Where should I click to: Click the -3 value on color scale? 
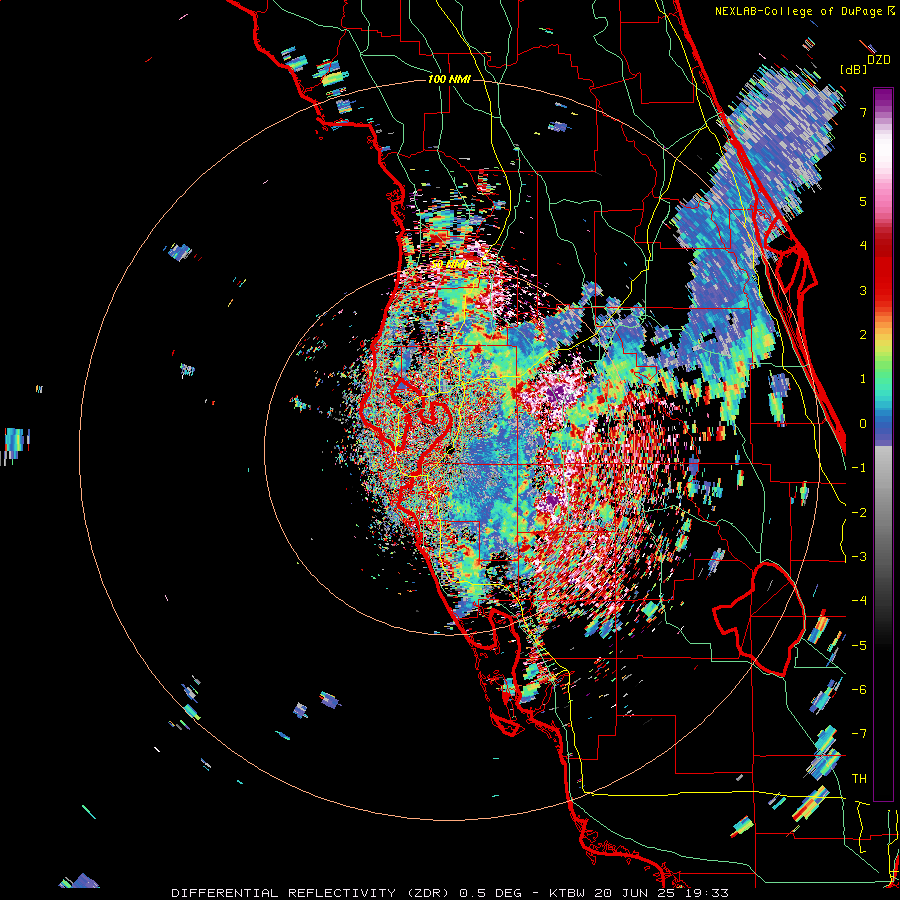[x=859, y=557]
